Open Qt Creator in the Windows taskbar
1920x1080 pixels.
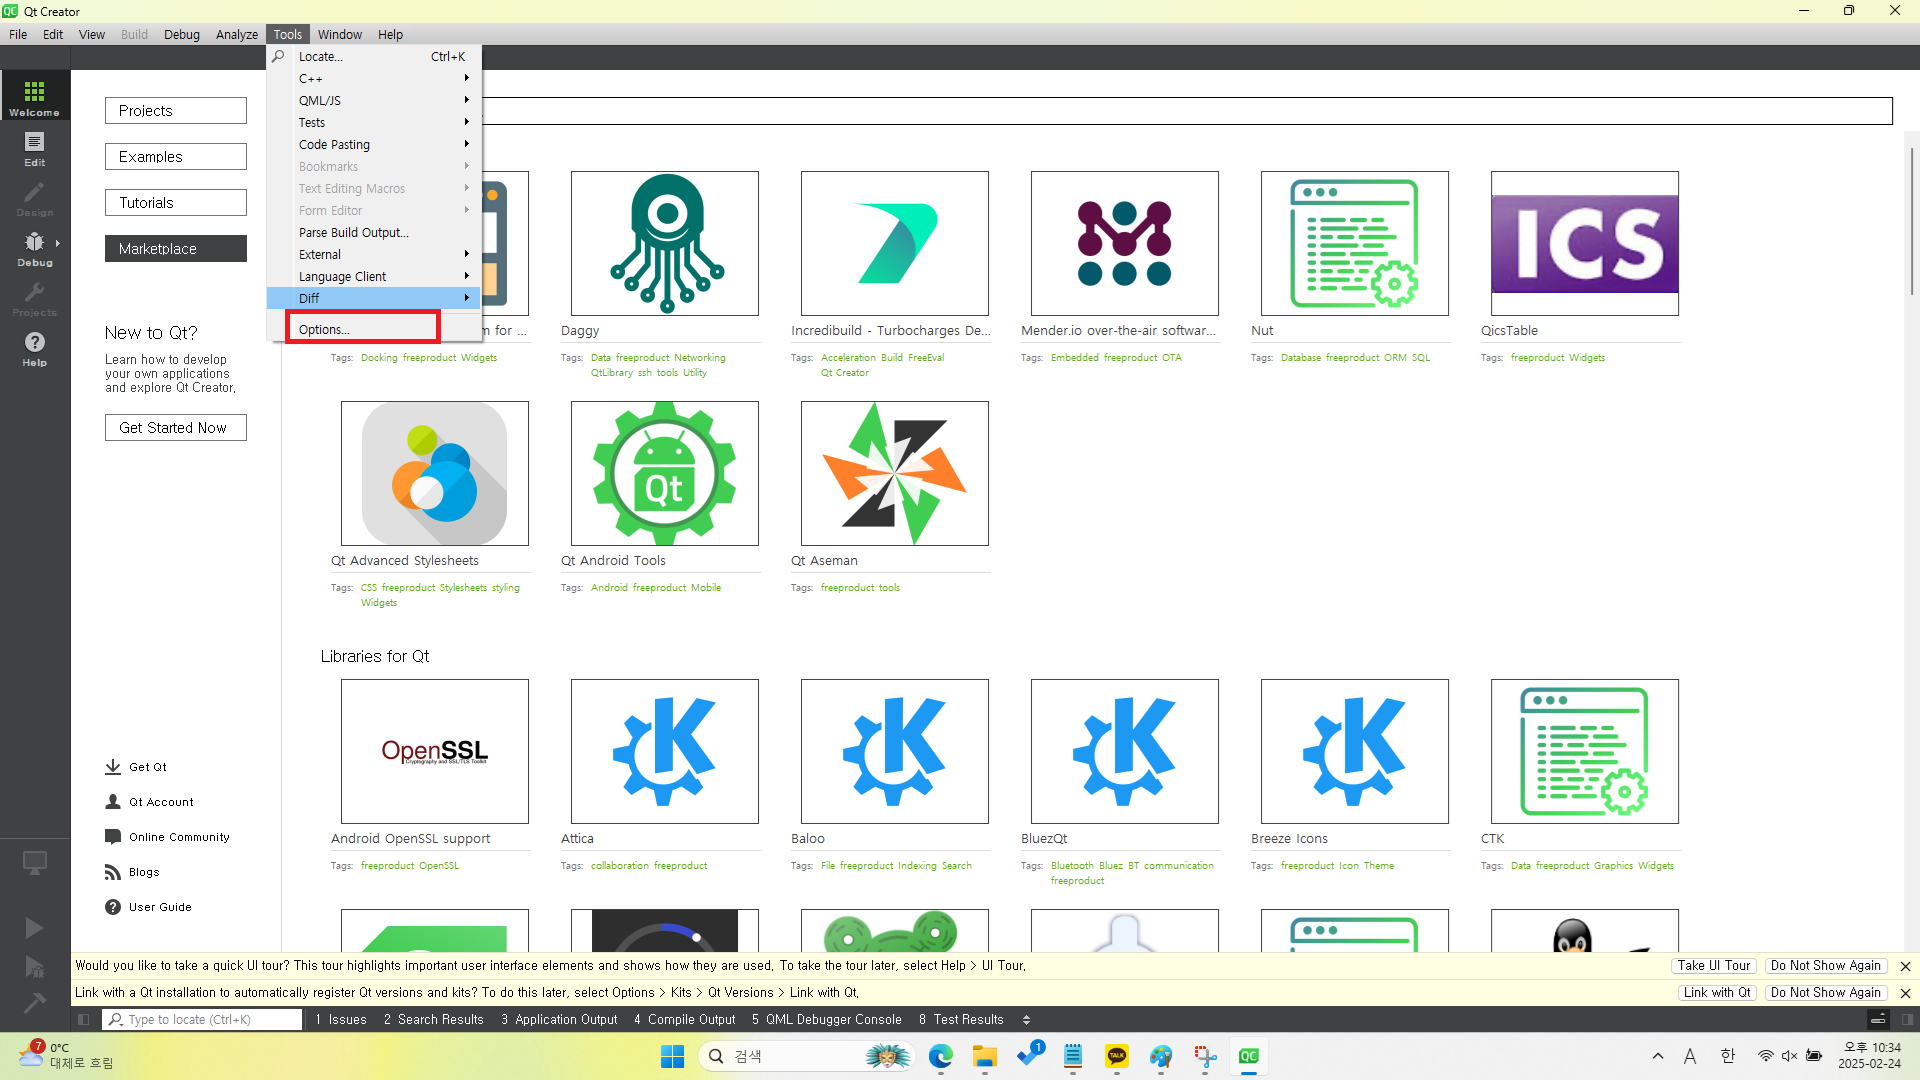[x=1248, y=1056]
